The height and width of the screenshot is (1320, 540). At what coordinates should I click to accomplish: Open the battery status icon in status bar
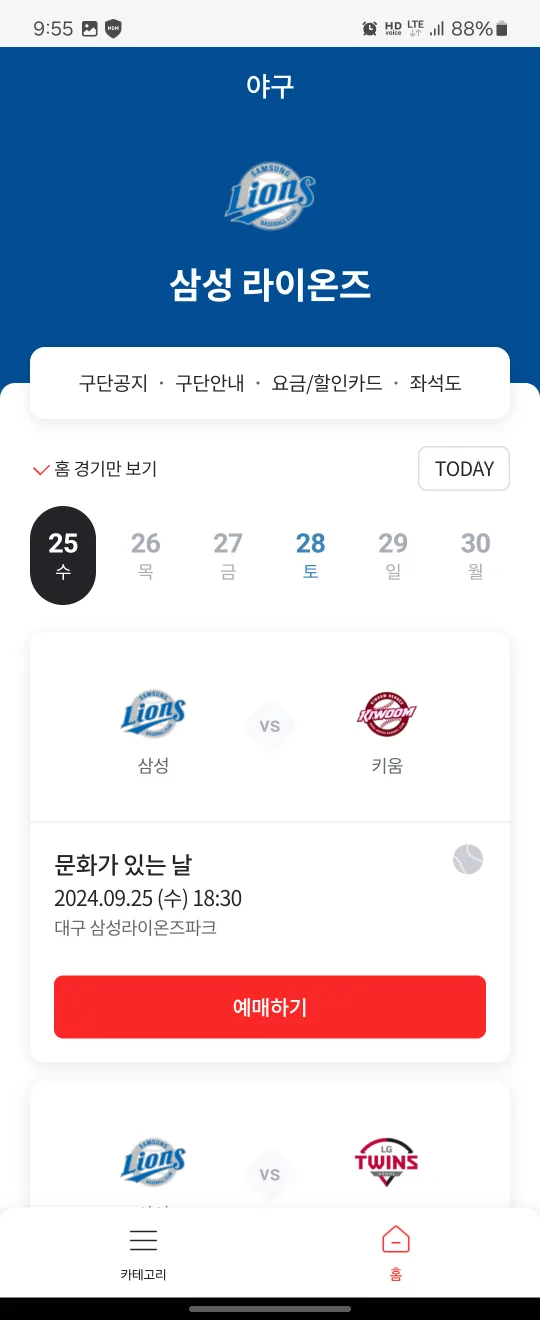pyautogui.click(x=502, y=29)
